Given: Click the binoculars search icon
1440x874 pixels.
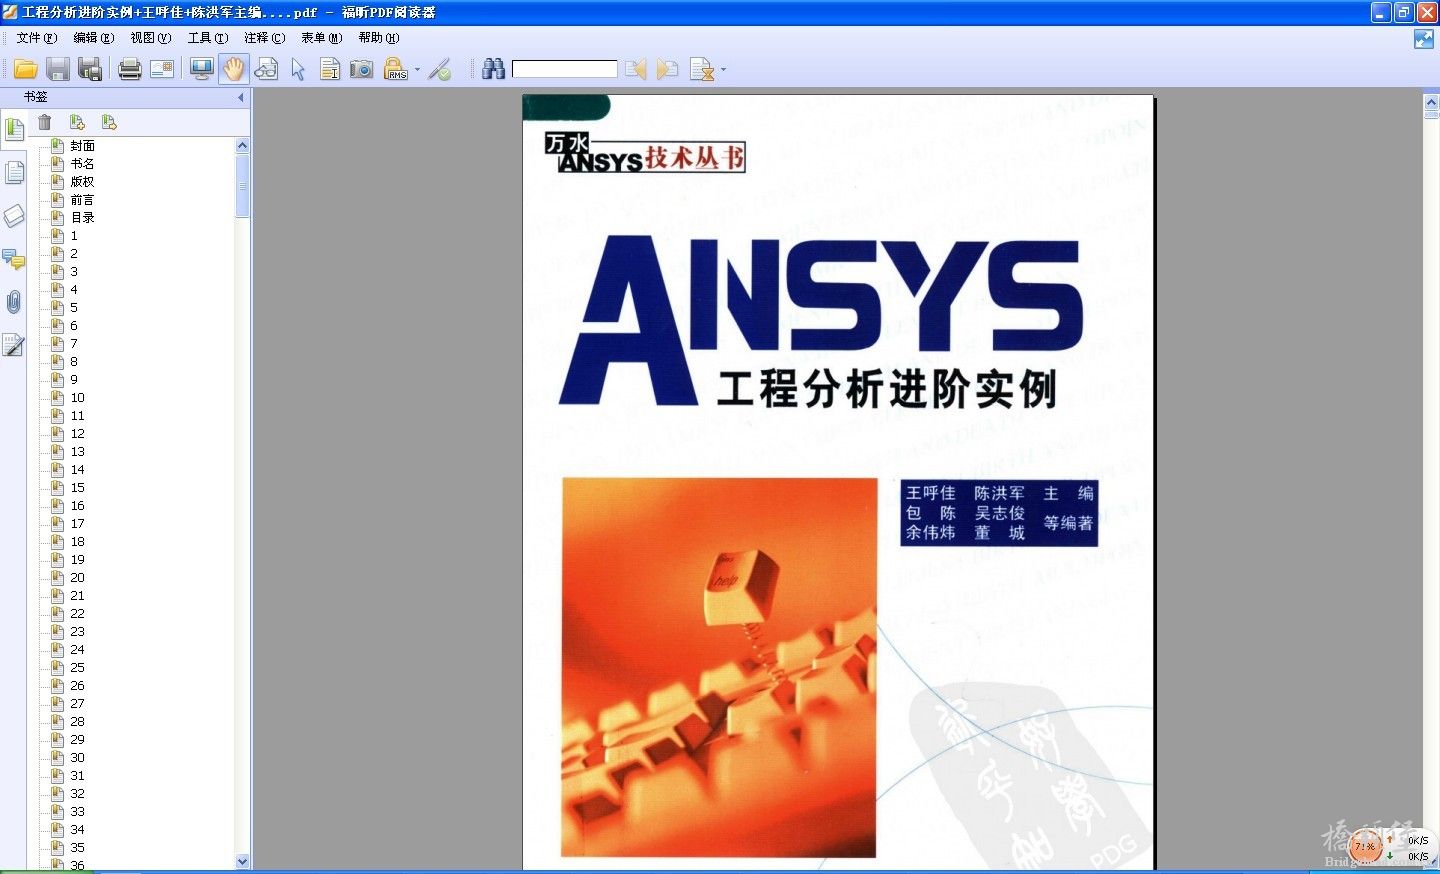Looking at the screenshot, I should pos(493,69).
